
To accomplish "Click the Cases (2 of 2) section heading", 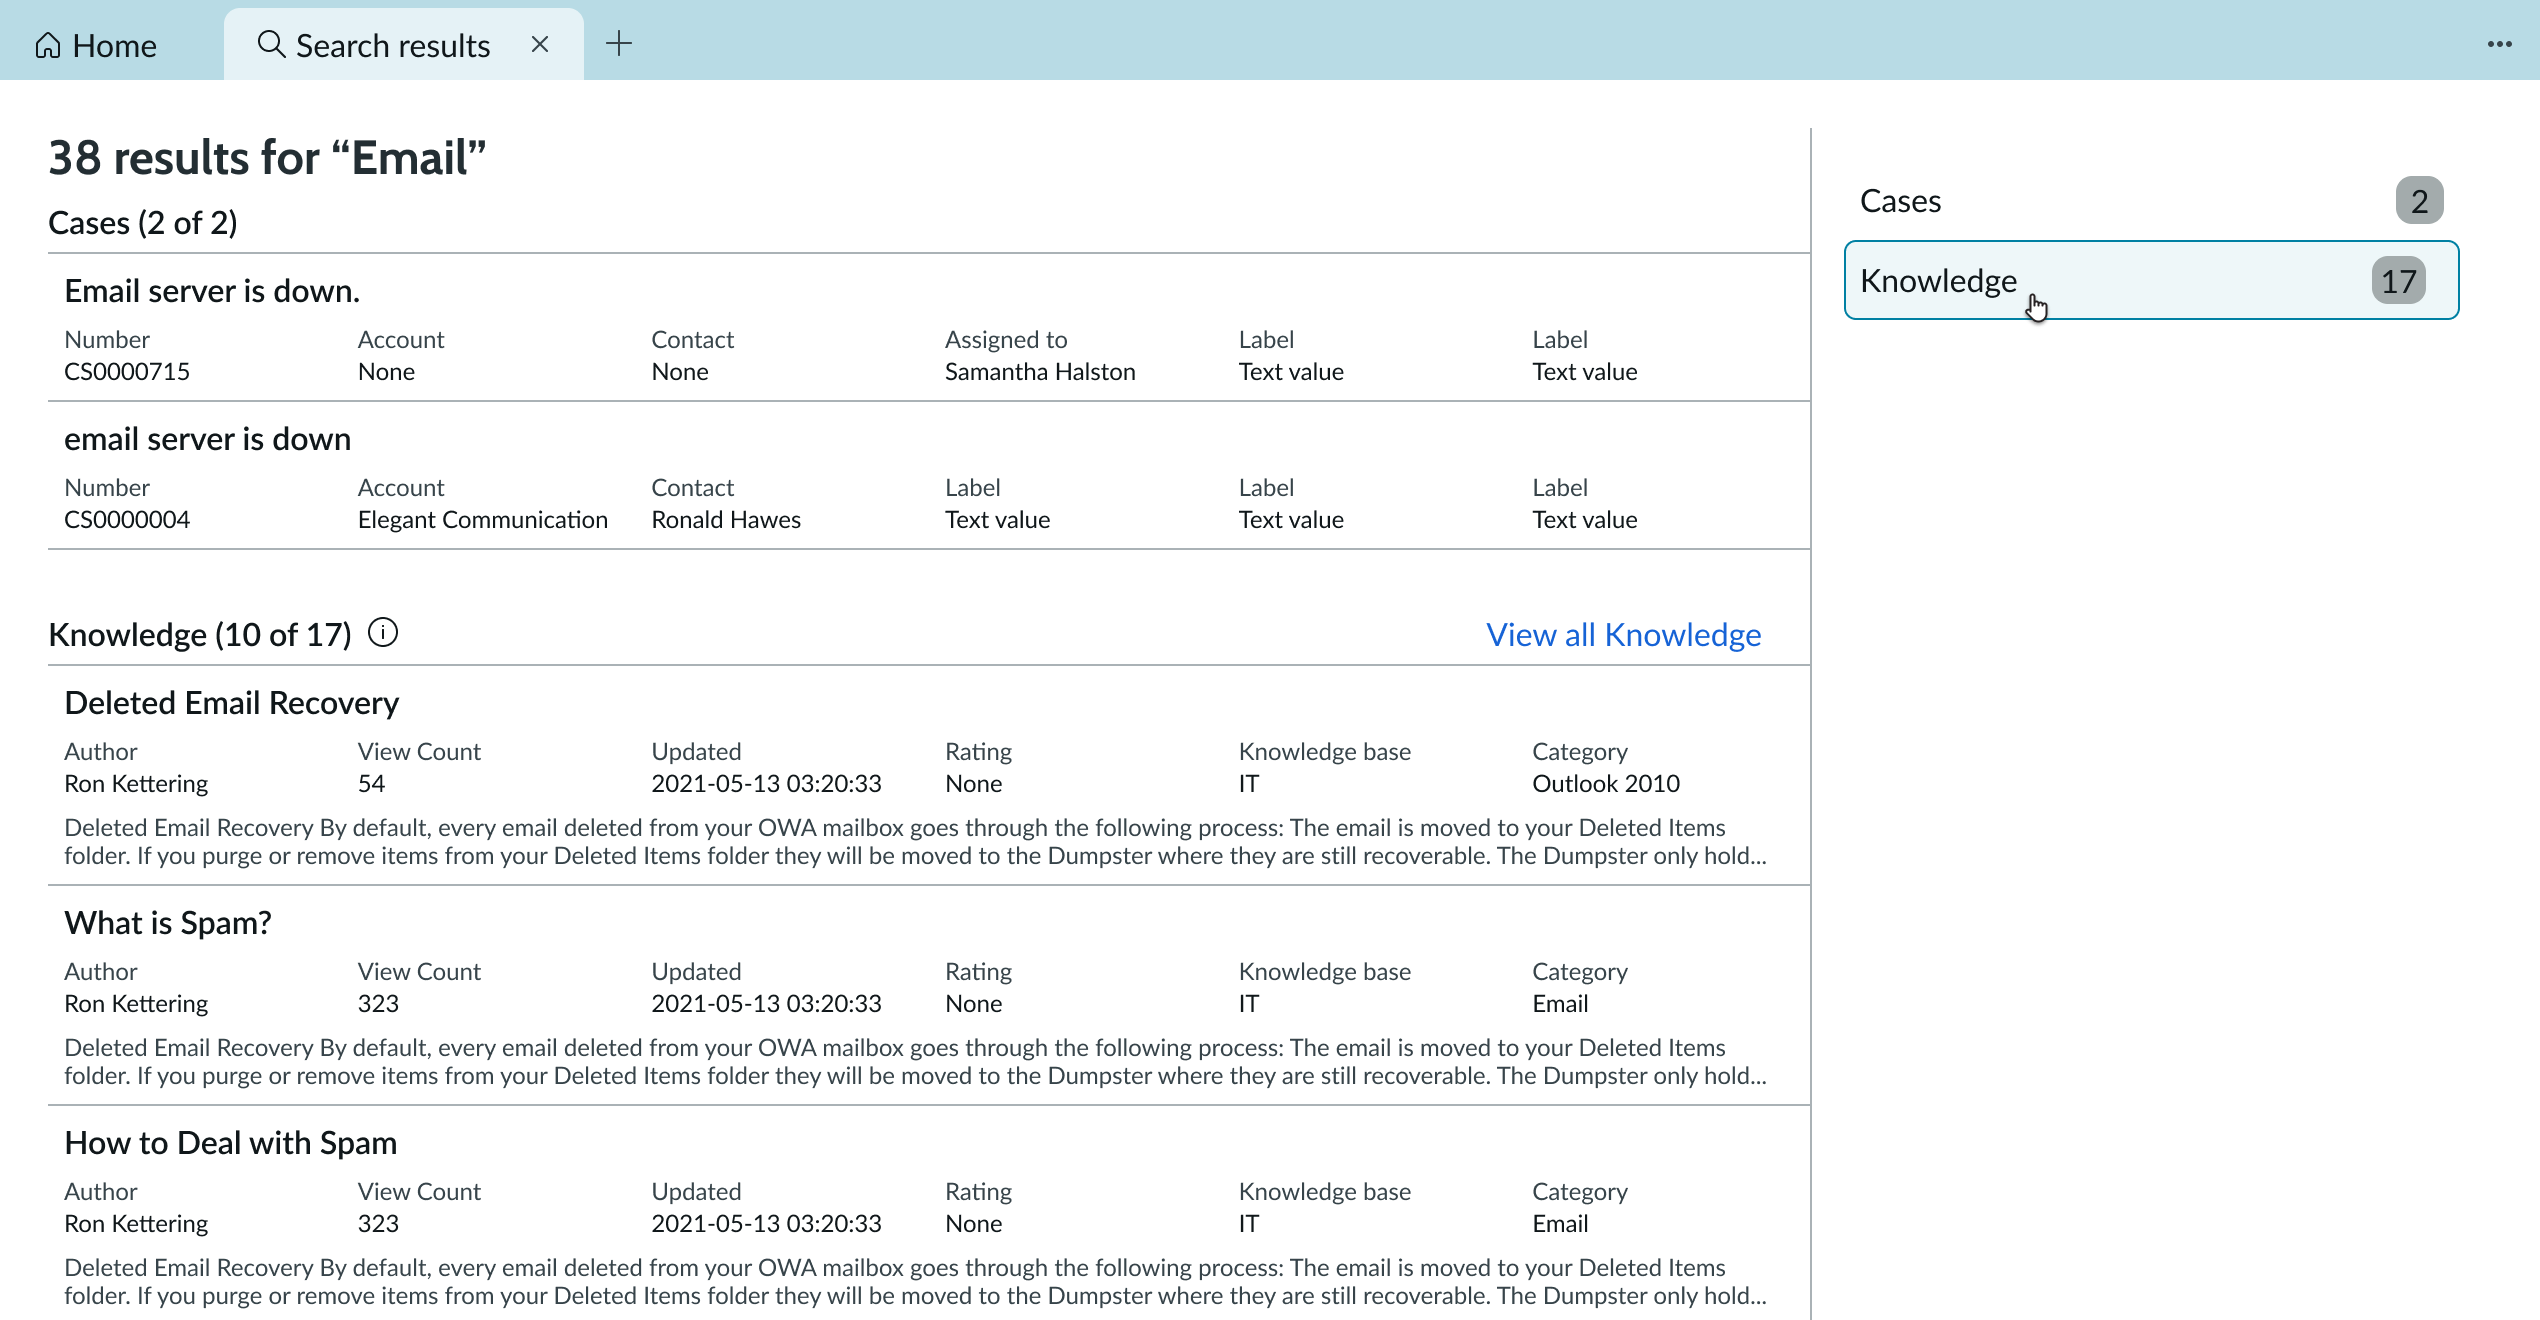I will pyautogui.click(x=143, y=222).
